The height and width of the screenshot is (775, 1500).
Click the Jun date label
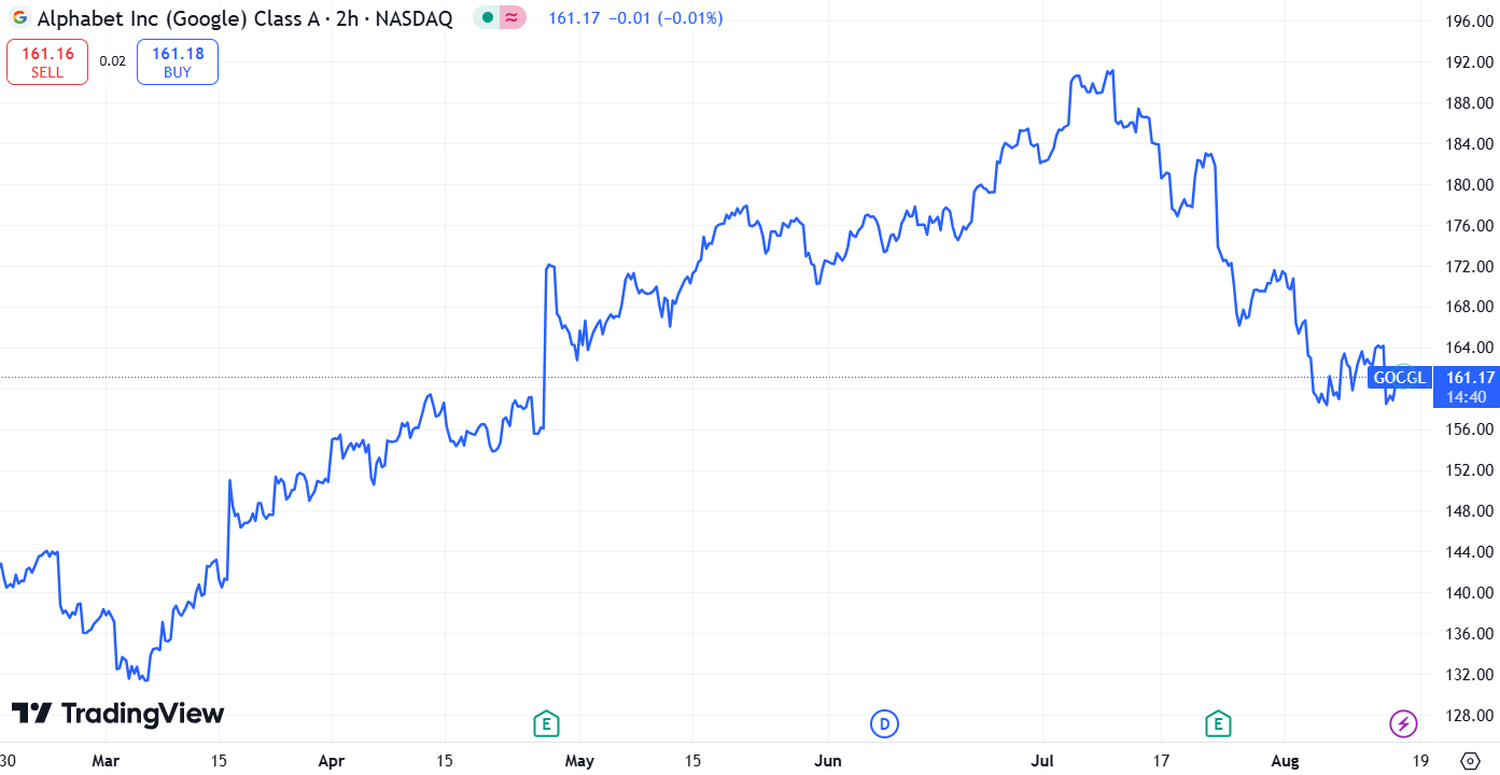click(827, 761)
